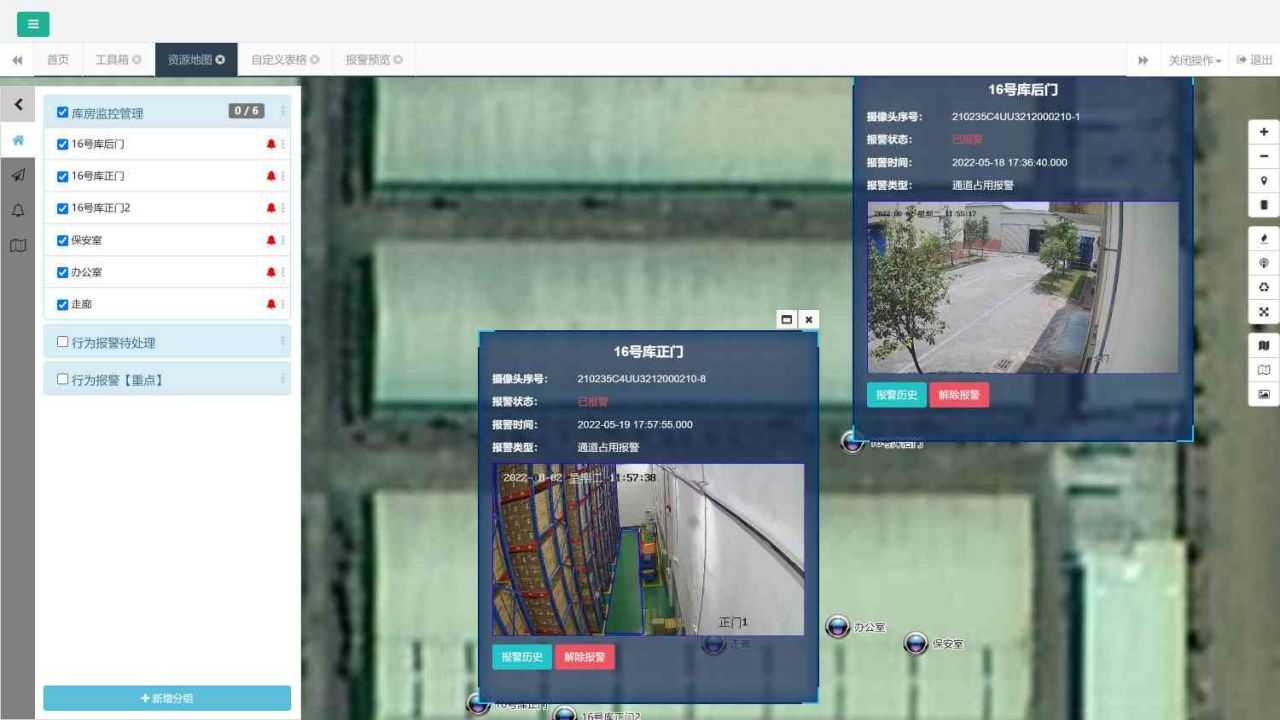Click alarm bell for 保安室
1280x720 pixels.
click(x=271, y=240)
